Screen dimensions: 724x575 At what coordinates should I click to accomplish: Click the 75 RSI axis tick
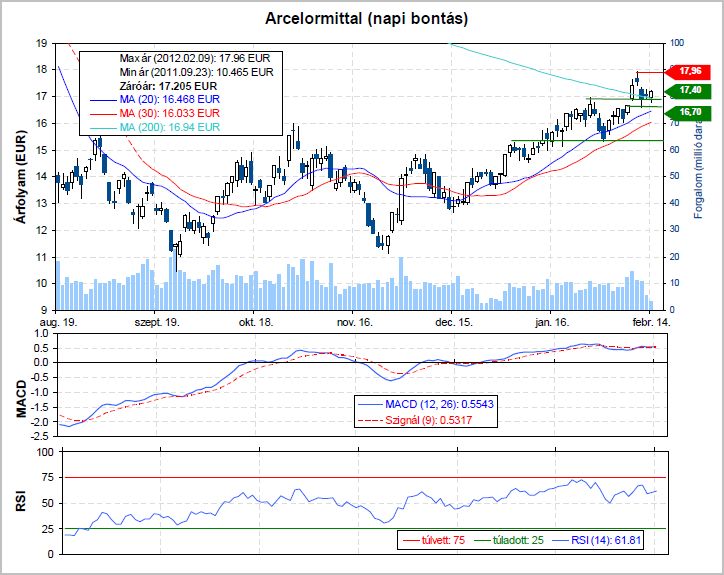click(48, 478)
